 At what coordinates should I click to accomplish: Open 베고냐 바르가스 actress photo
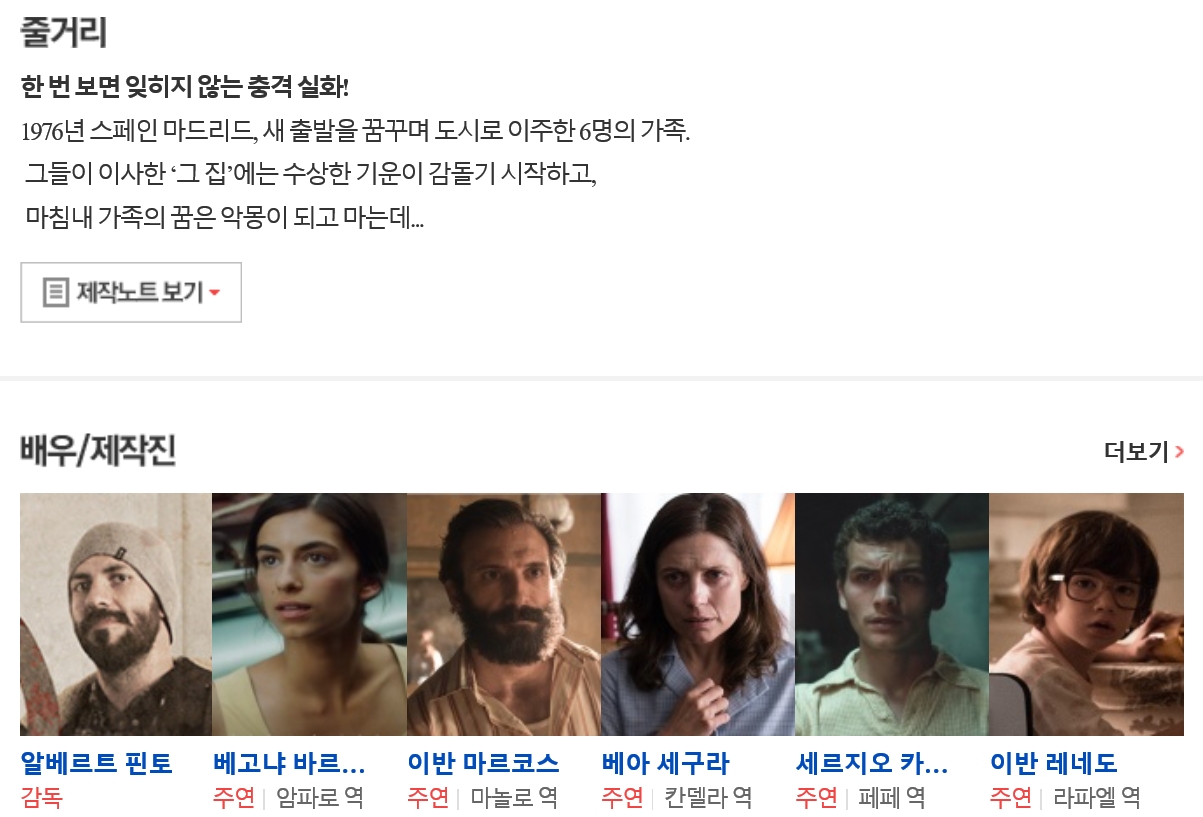click(309, 614)
